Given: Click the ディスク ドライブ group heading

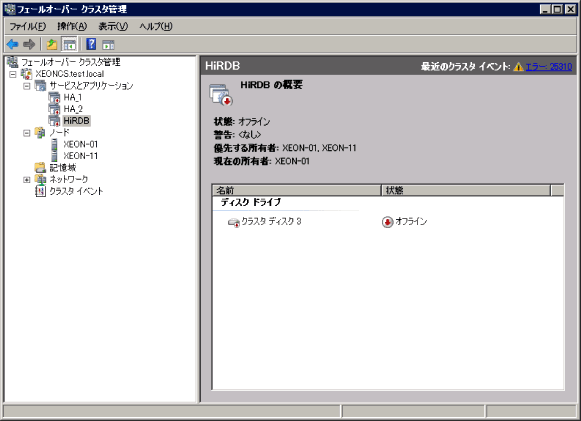Looking at the screenshot, I should pos(251,202).
